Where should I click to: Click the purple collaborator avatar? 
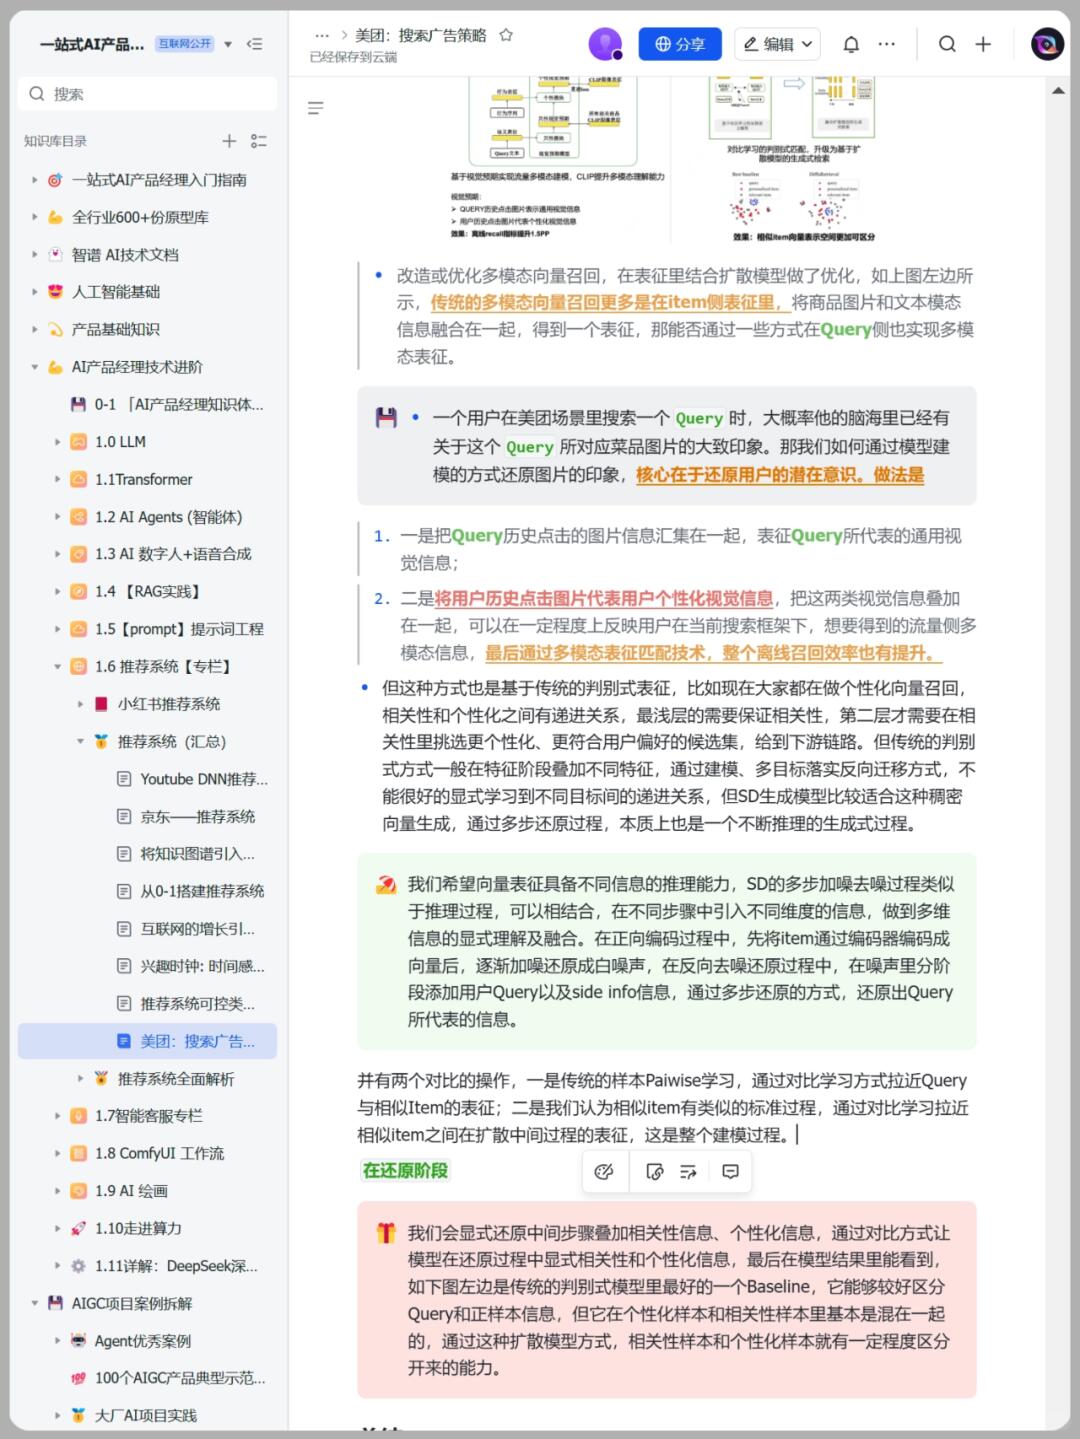605,44
